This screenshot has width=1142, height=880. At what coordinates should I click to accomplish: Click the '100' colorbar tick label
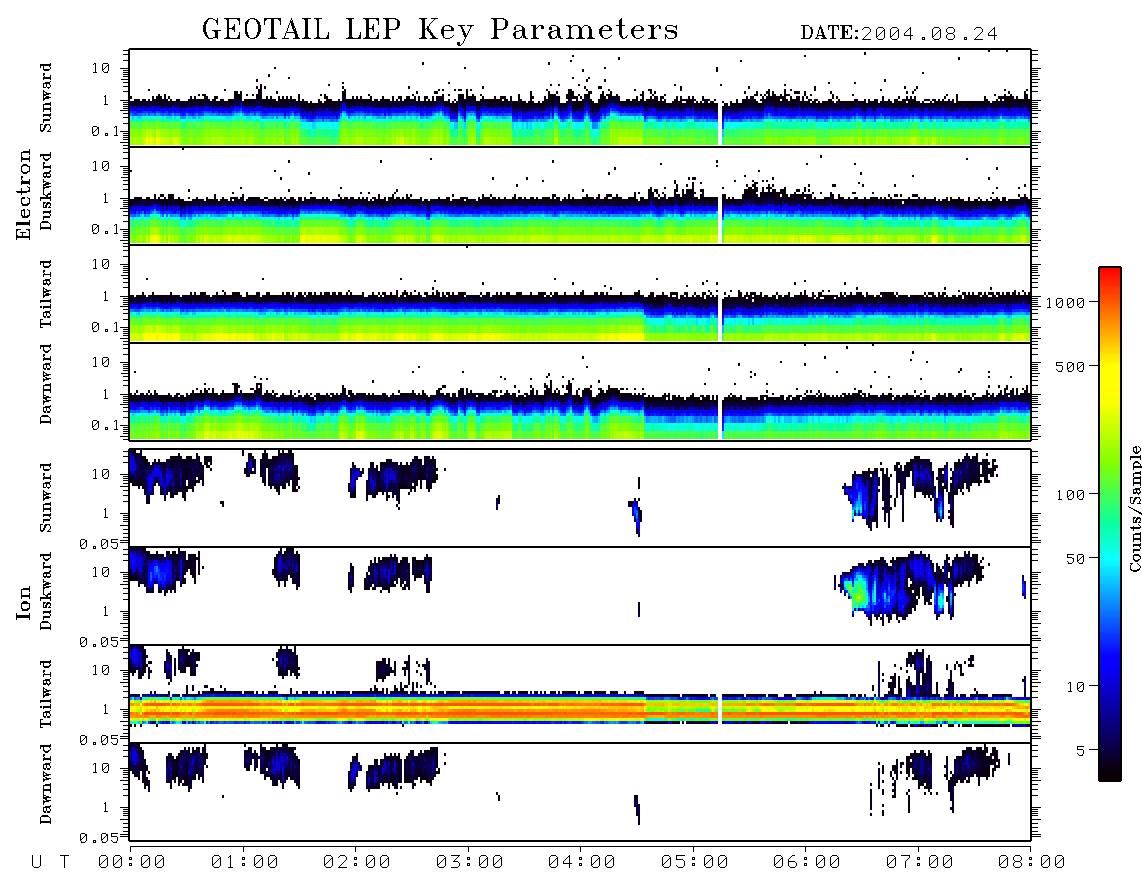point(1071,495)
